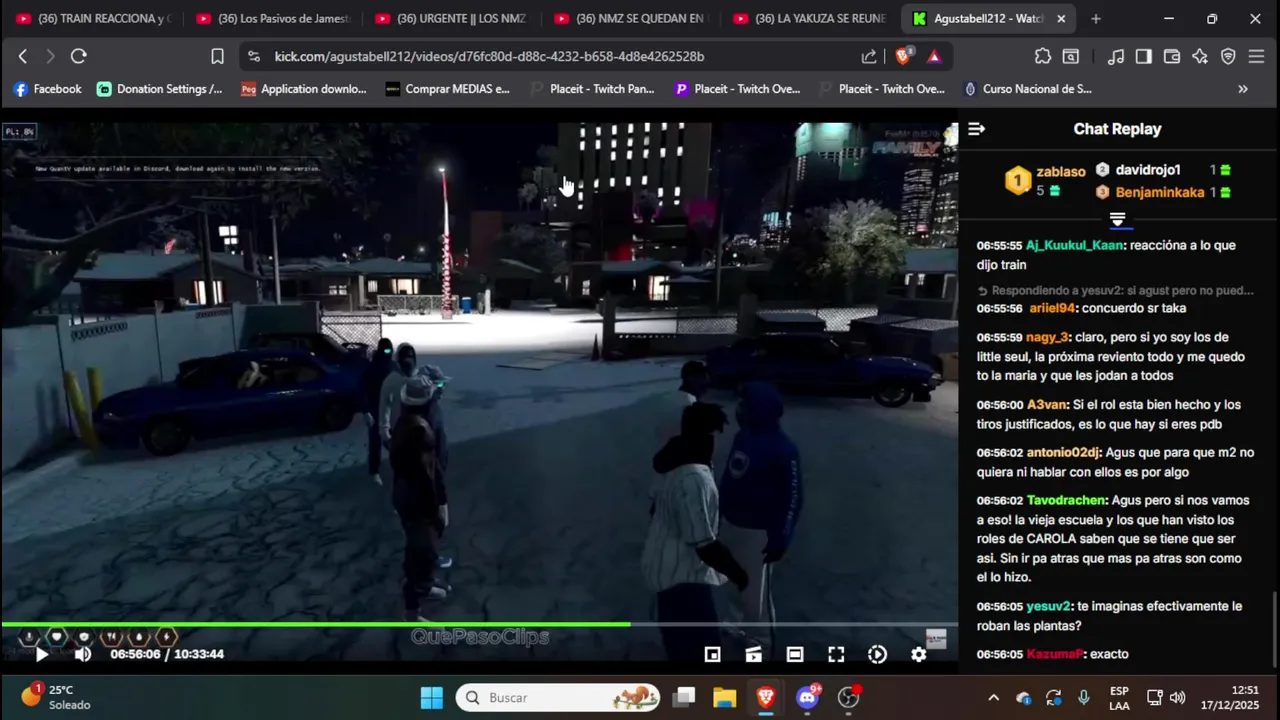Open the browser extensions menu
Viewport: 1280px width, 720px height.
(x=1043, y=57)
